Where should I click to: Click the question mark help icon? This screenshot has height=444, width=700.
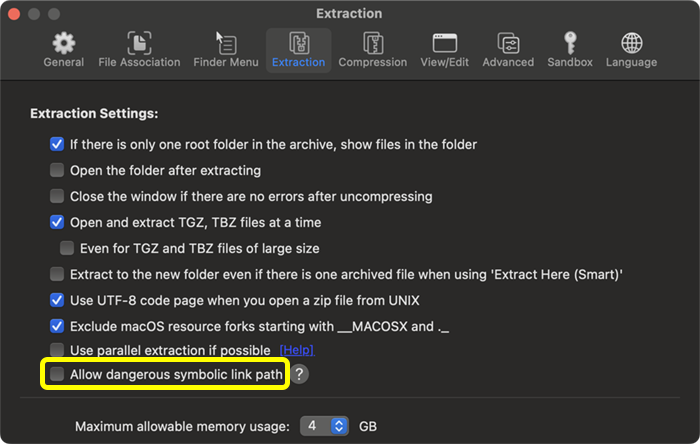click(300, 374)
